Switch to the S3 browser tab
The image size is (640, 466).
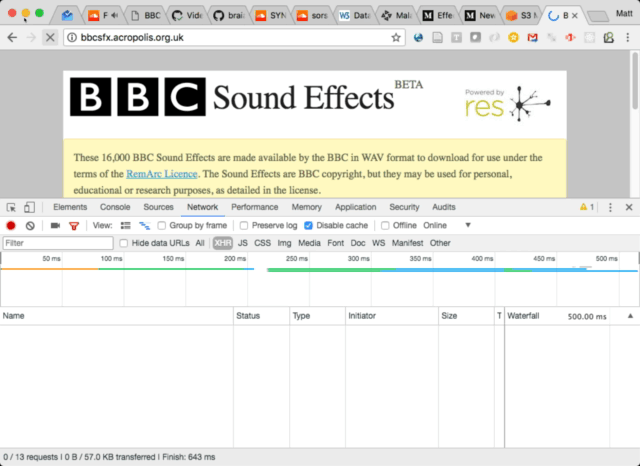point(523,16)
